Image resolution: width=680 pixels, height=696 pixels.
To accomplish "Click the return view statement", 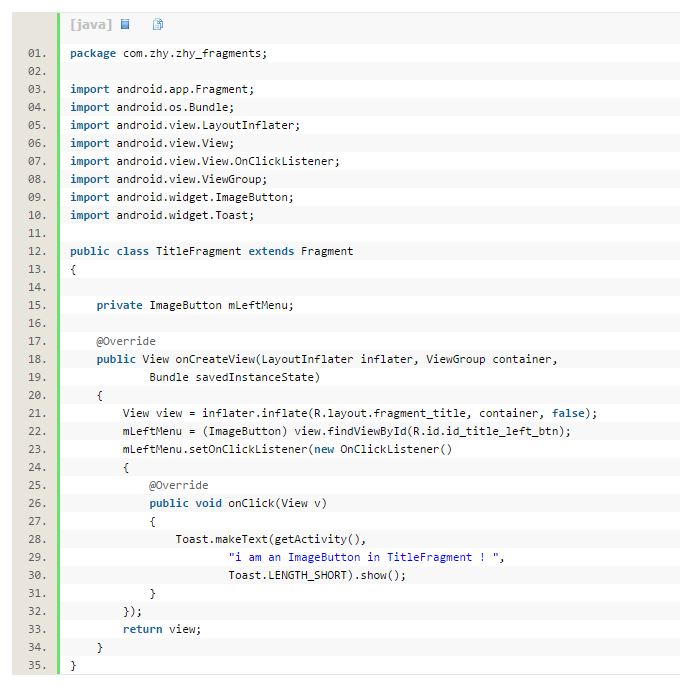I will tap(162, 629).
